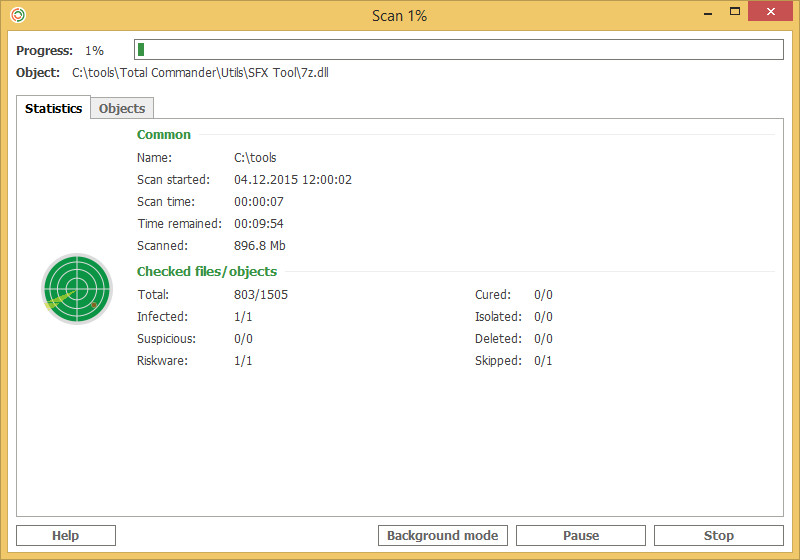The height and width of the screenshot is (560, 800).
Task: Click the Common section heading
Action: click(164, 134)
